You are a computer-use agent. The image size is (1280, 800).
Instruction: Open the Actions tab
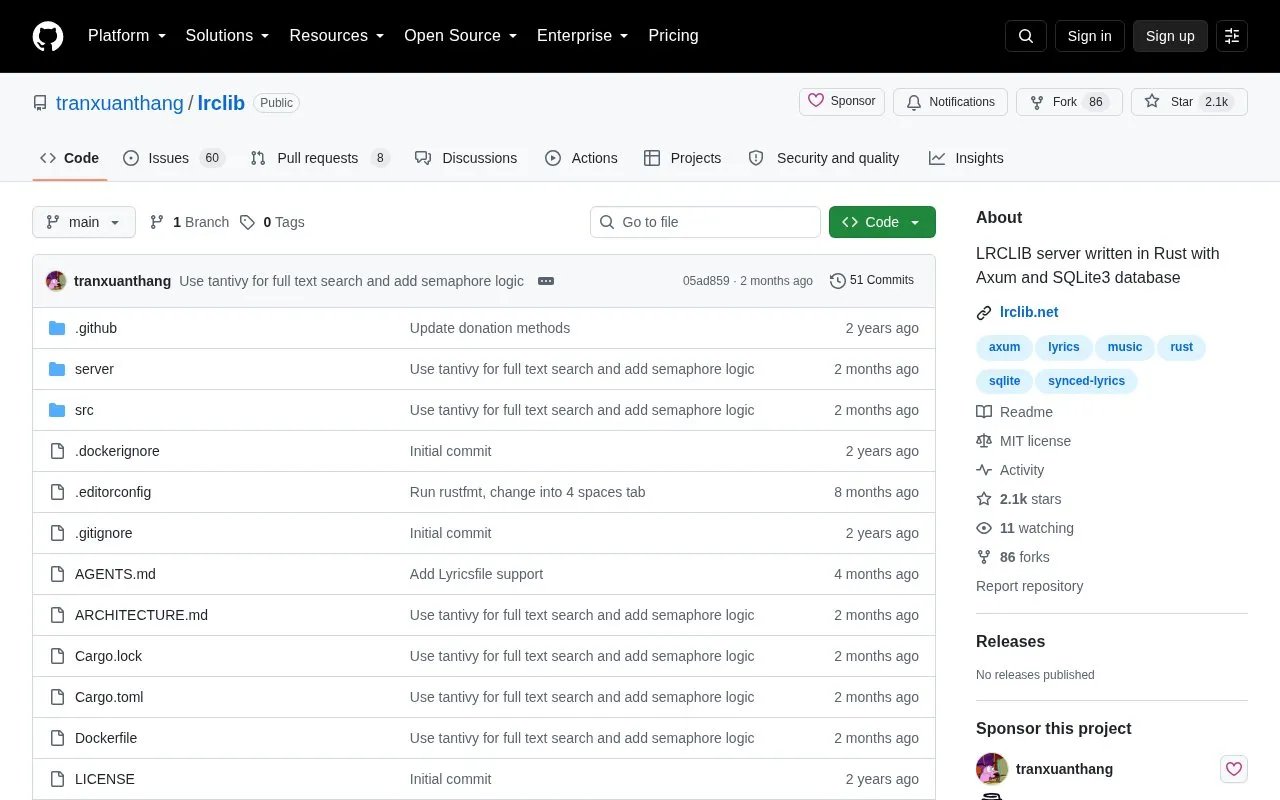[x=581, y=158]
